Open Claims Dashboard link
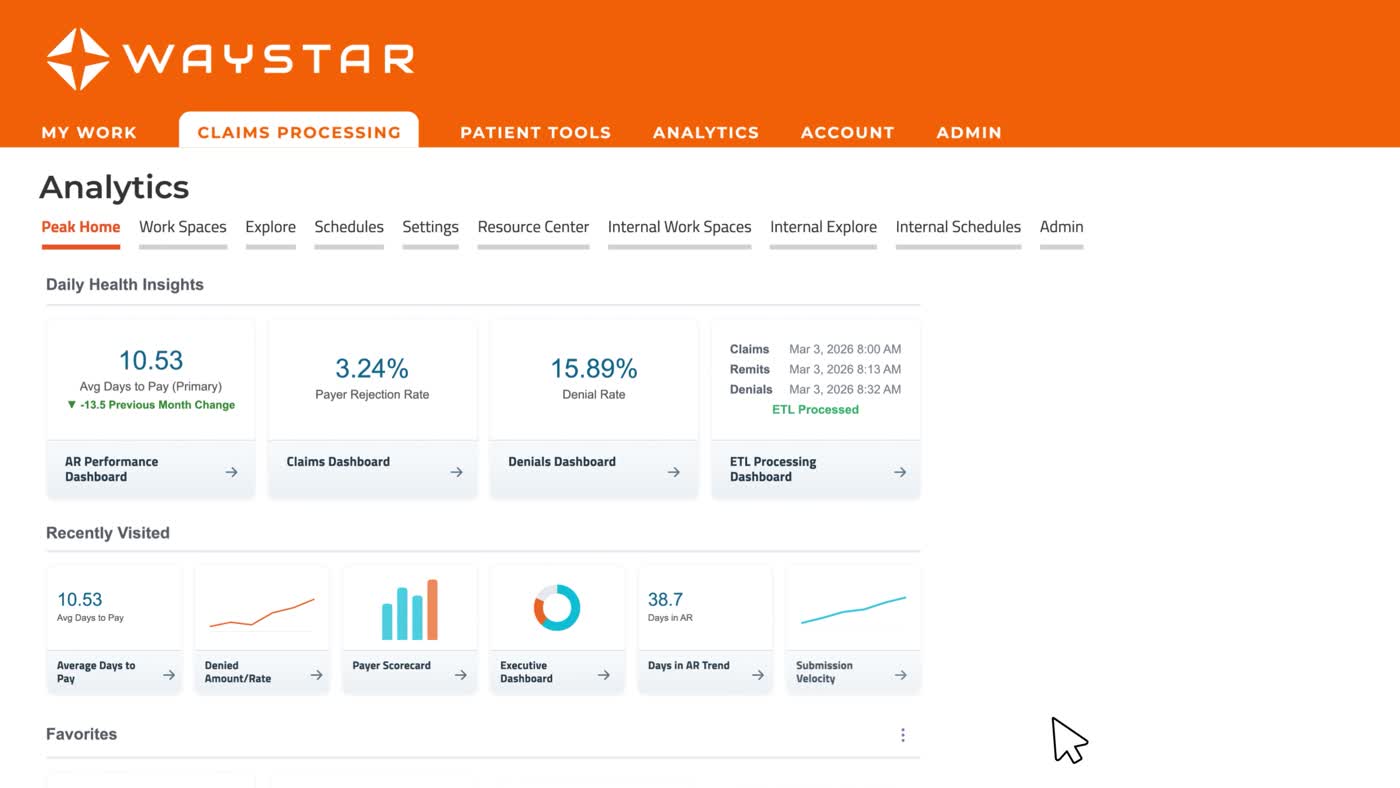The width and height of the screenshot is (1400, 788). [x=338, y=462]
